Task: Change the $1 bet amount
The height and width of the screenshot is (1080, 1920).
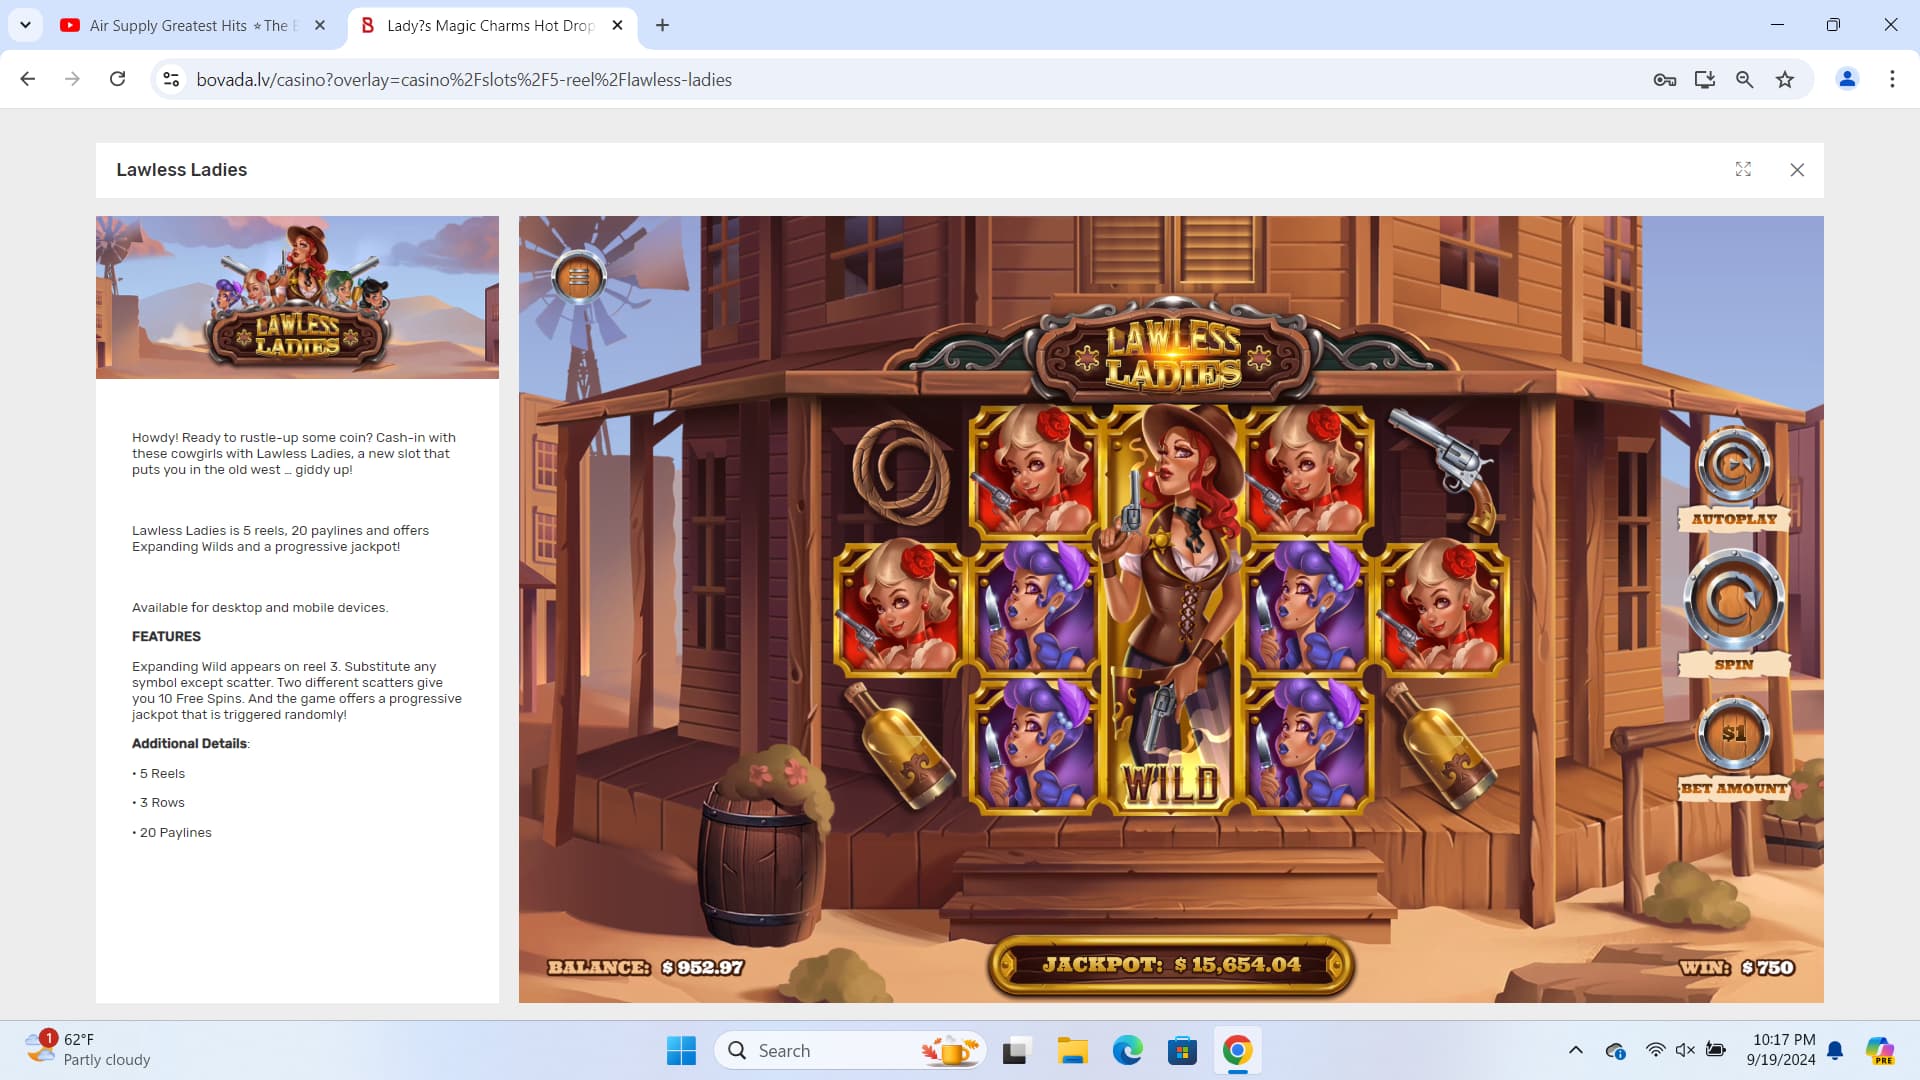Action: [x=1733, y=734]
